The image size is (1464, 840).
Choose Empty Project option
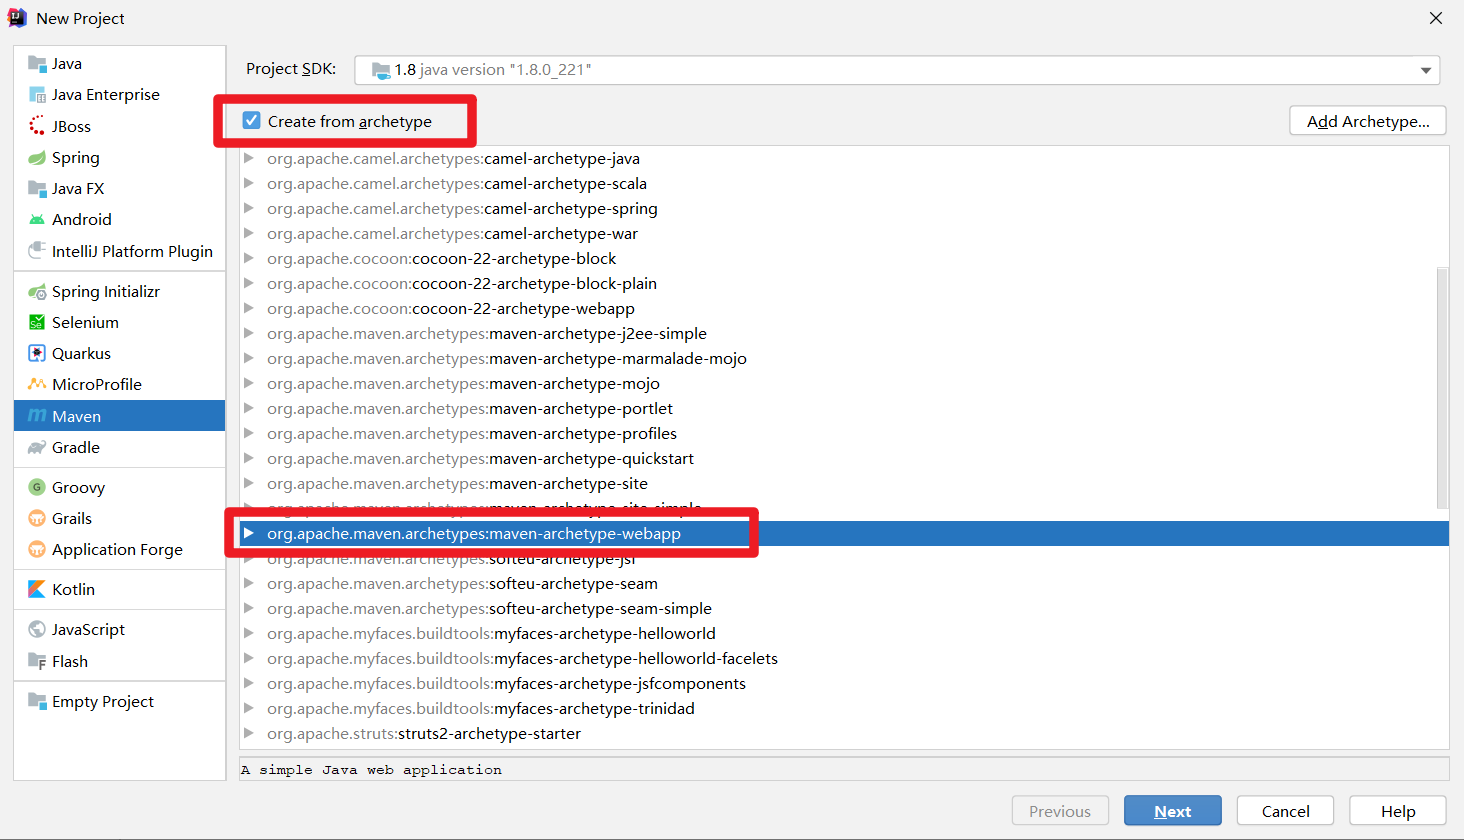[120, 702]
